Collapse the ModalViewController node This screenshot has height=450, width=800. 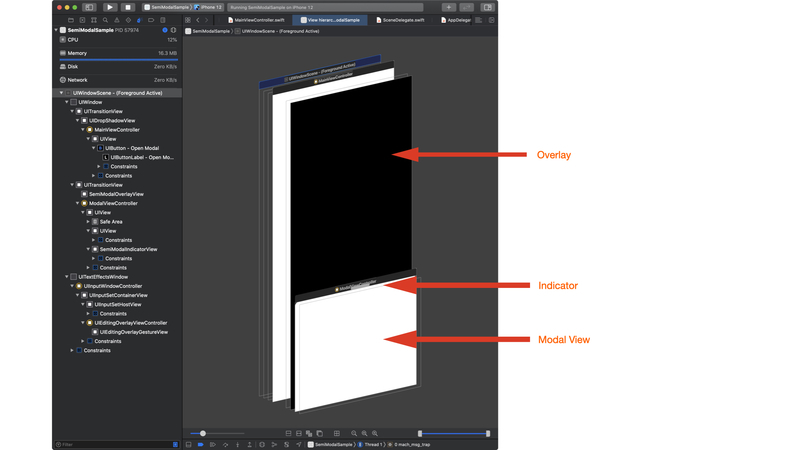pos(78,203)
